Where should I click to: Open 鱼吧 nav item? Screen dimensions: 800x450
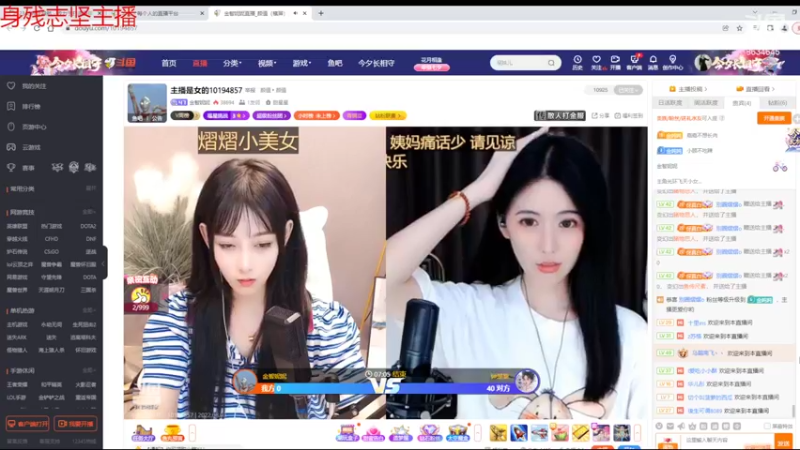coord(335,63)
